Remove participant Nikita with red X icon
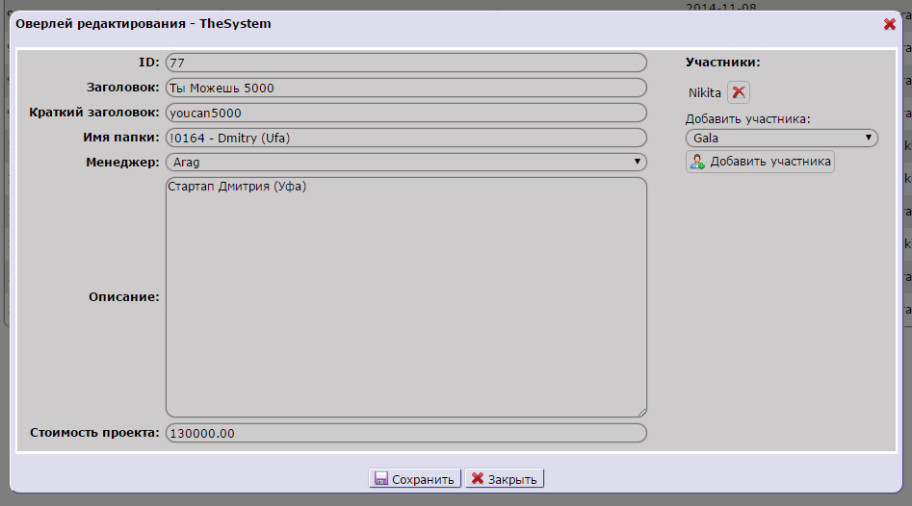Viewport: 912px width, 506px height. click(738, 92)
